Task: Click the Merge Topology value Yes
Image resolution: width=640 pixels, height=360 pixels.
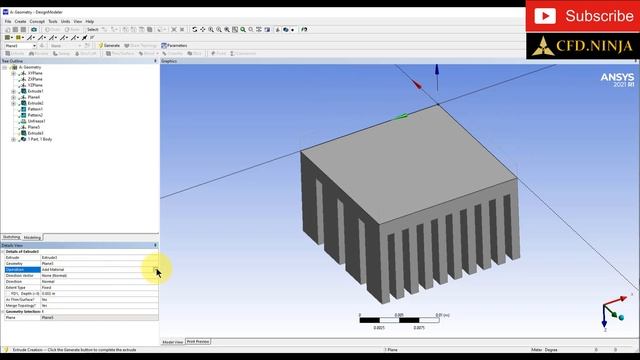Action: [99, 306]
